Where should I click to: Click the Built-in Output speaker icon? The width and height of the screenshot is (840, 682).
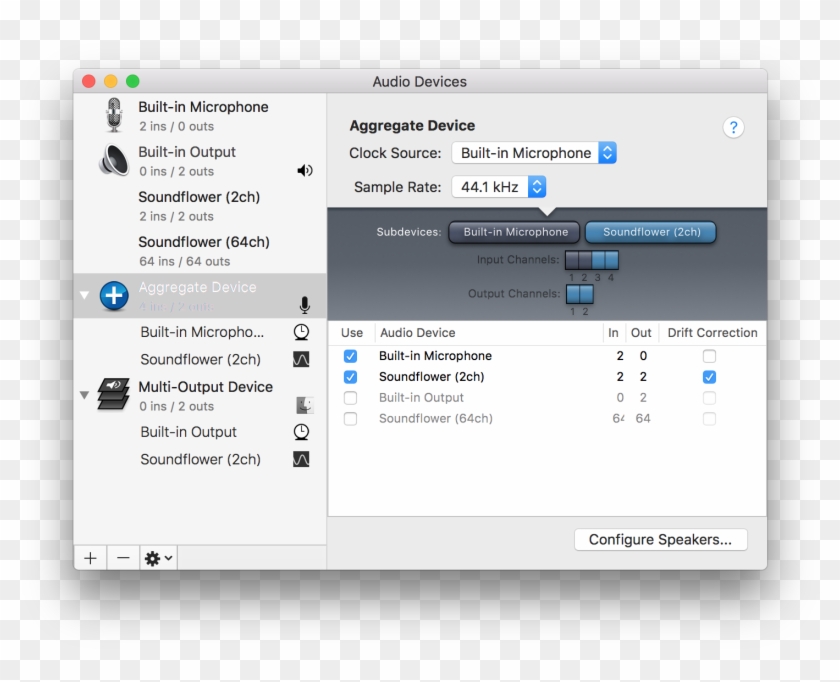point(114,160)
